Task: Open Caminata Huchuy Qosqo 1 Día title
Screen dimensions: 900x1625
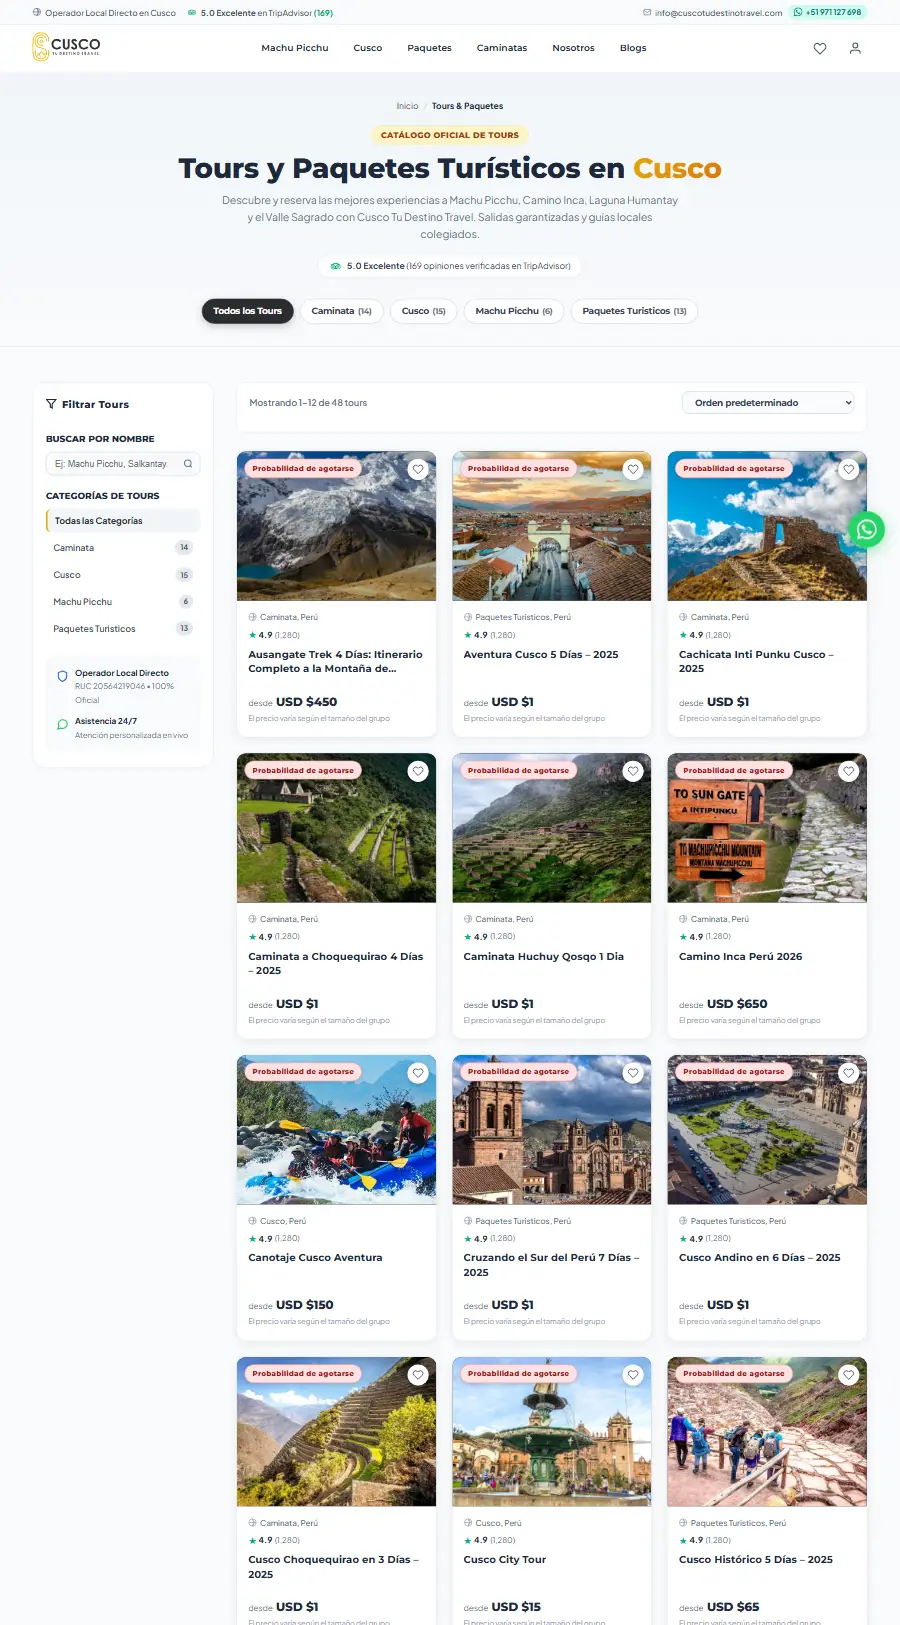Action: [544, 957]
